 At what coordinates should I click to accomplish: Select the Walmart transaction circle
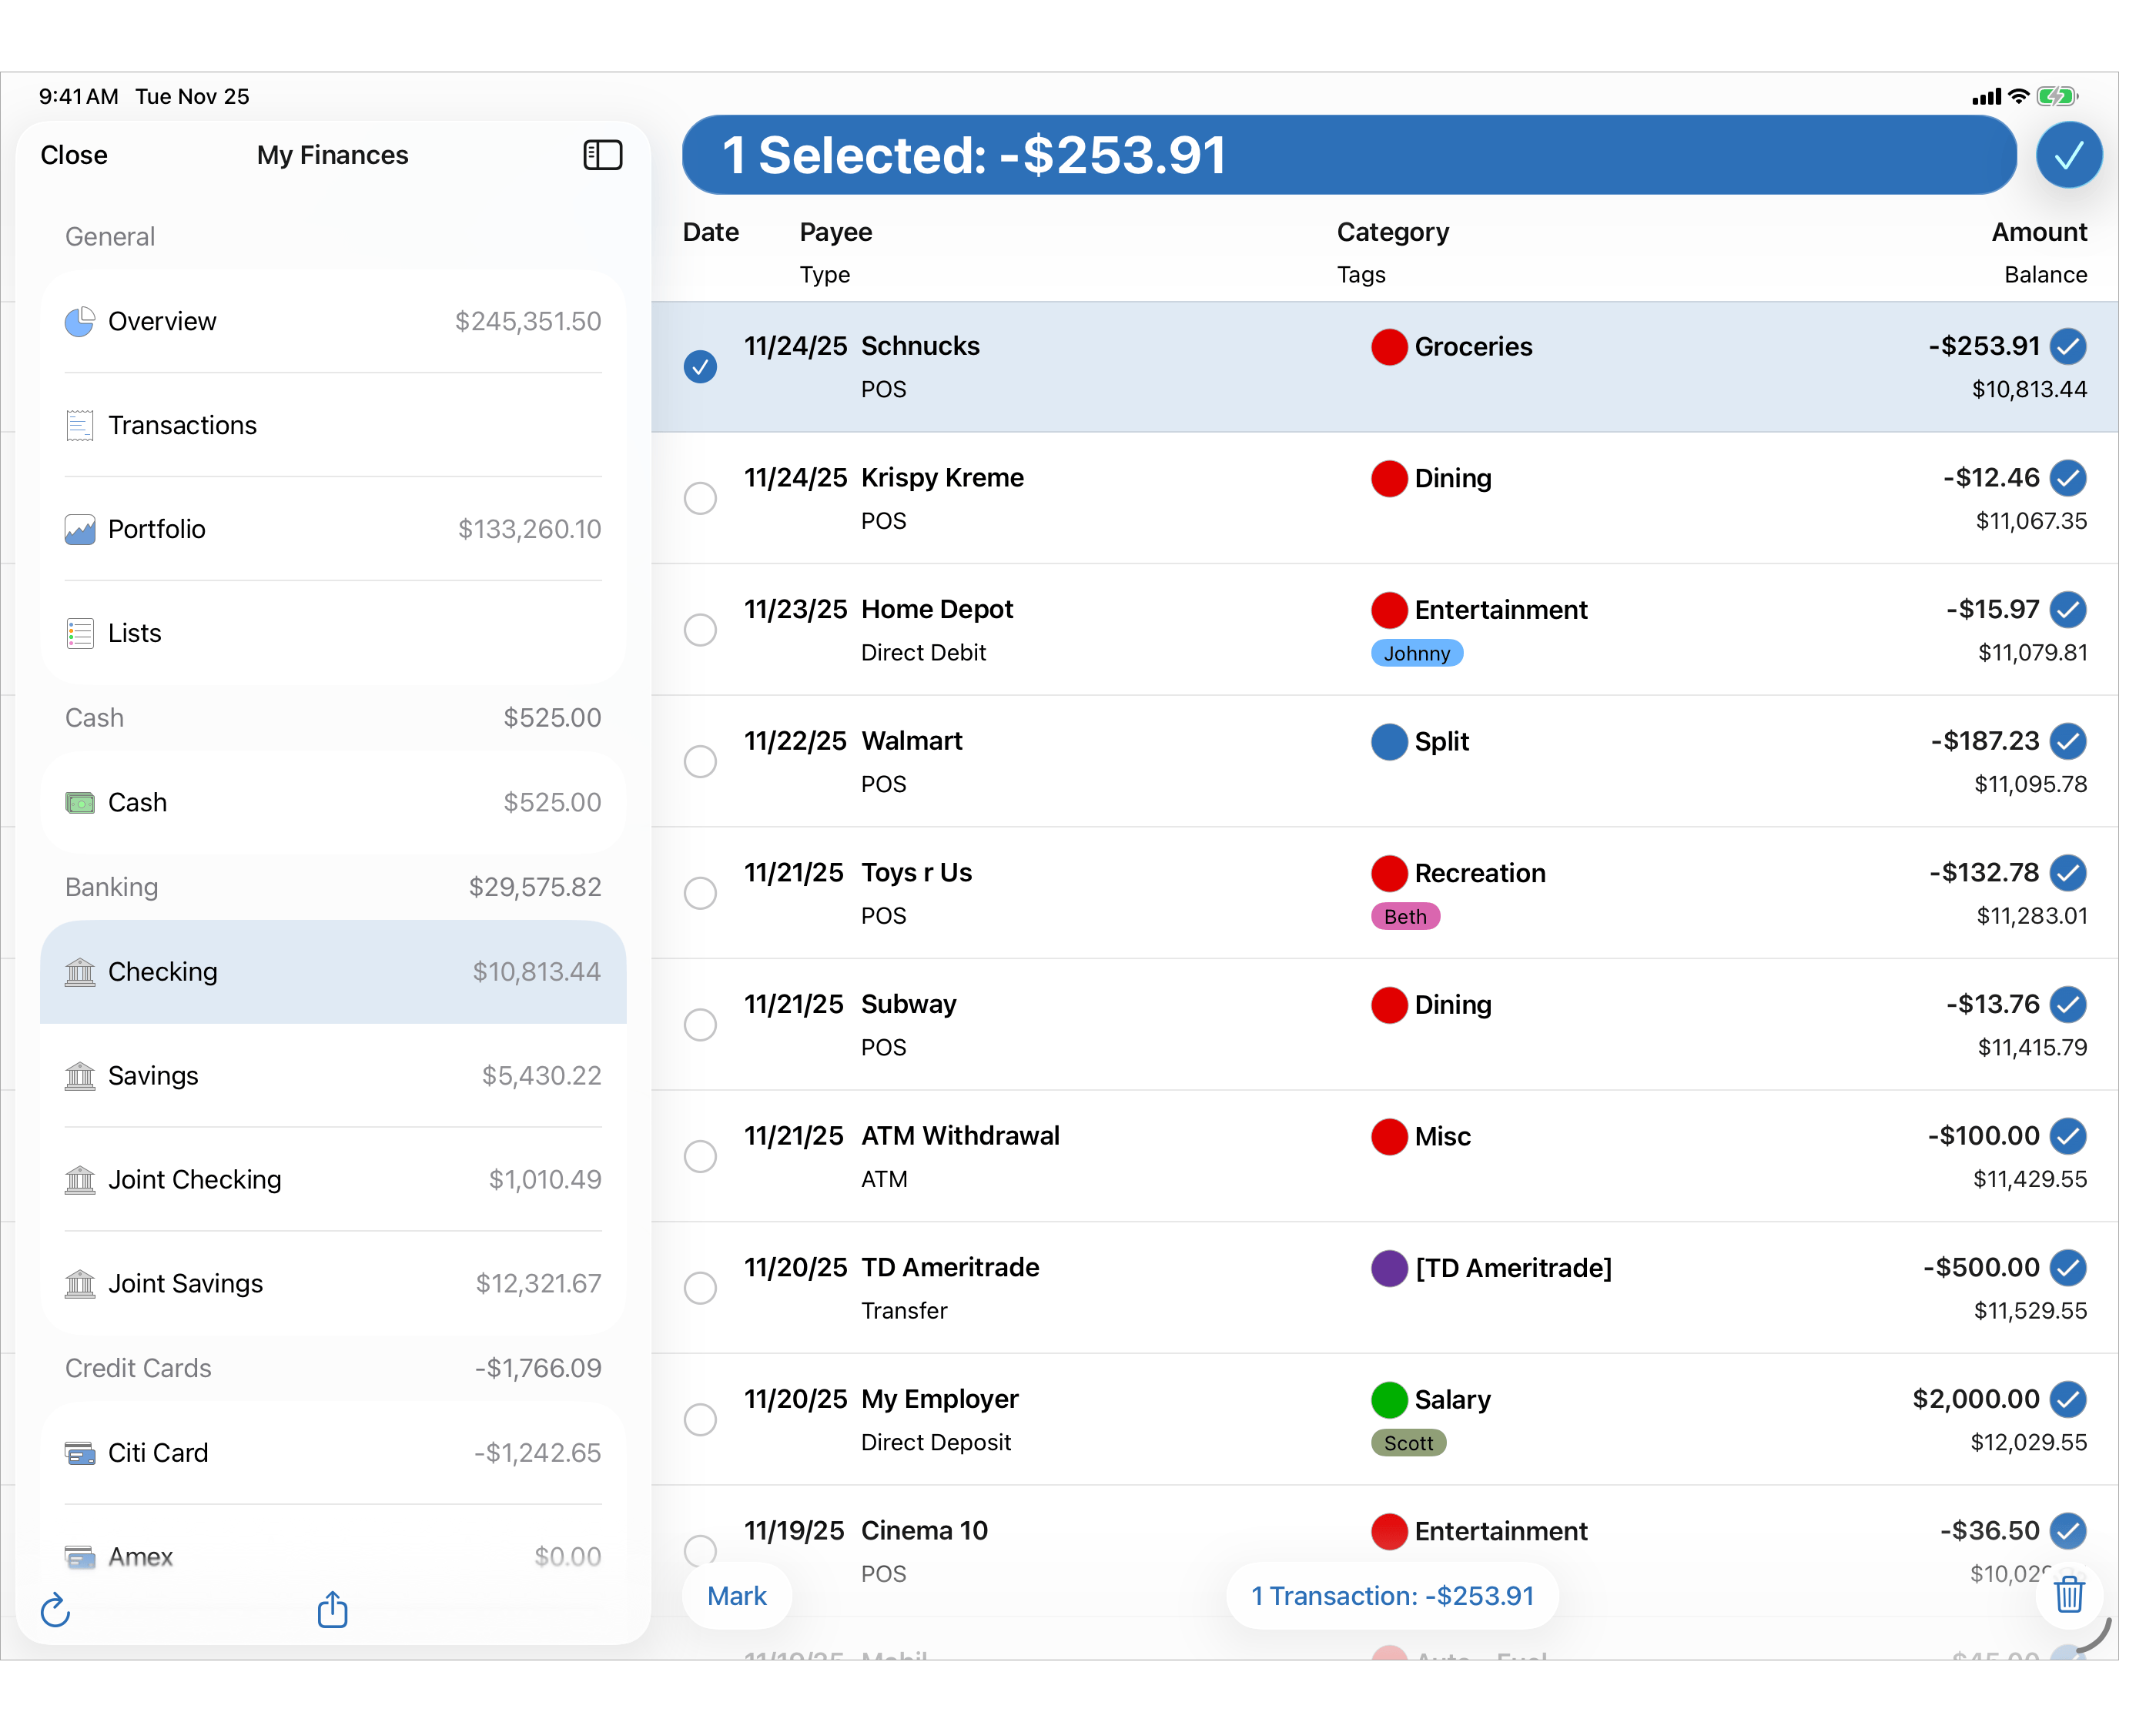click(700, 762)
